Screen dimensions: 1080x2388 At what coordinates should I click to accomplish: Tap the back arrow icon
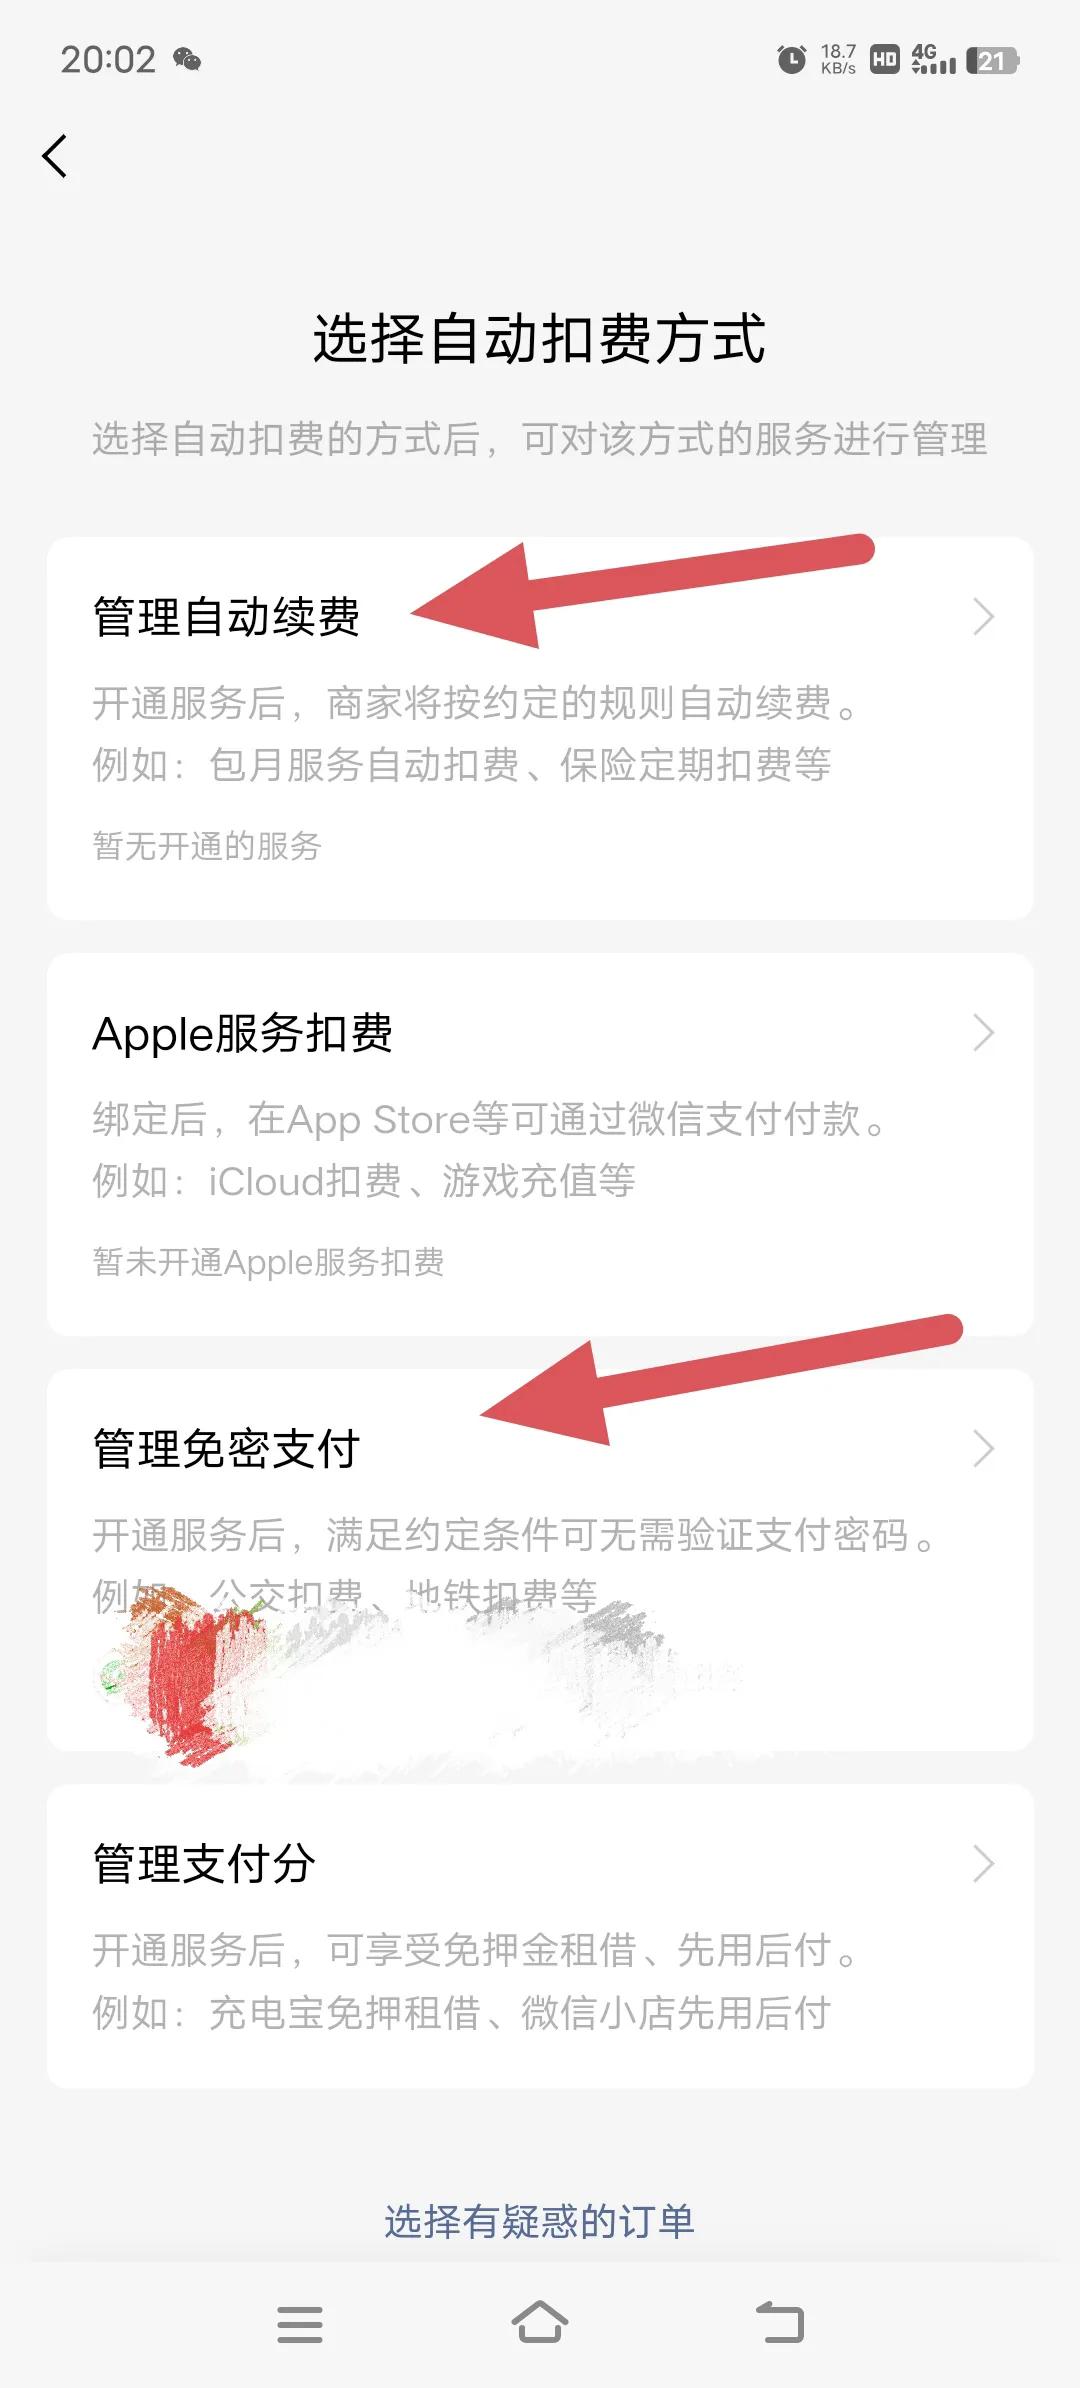[55, 156]
